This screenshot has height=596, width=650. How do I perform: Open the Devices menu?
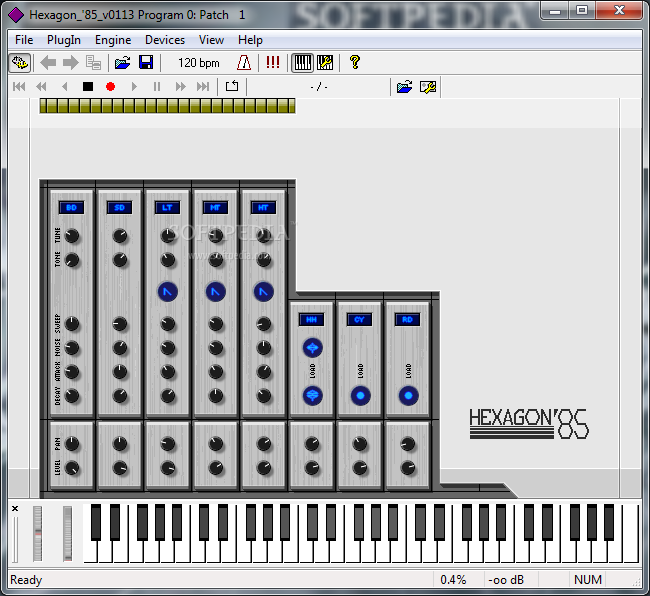[165, 40]
